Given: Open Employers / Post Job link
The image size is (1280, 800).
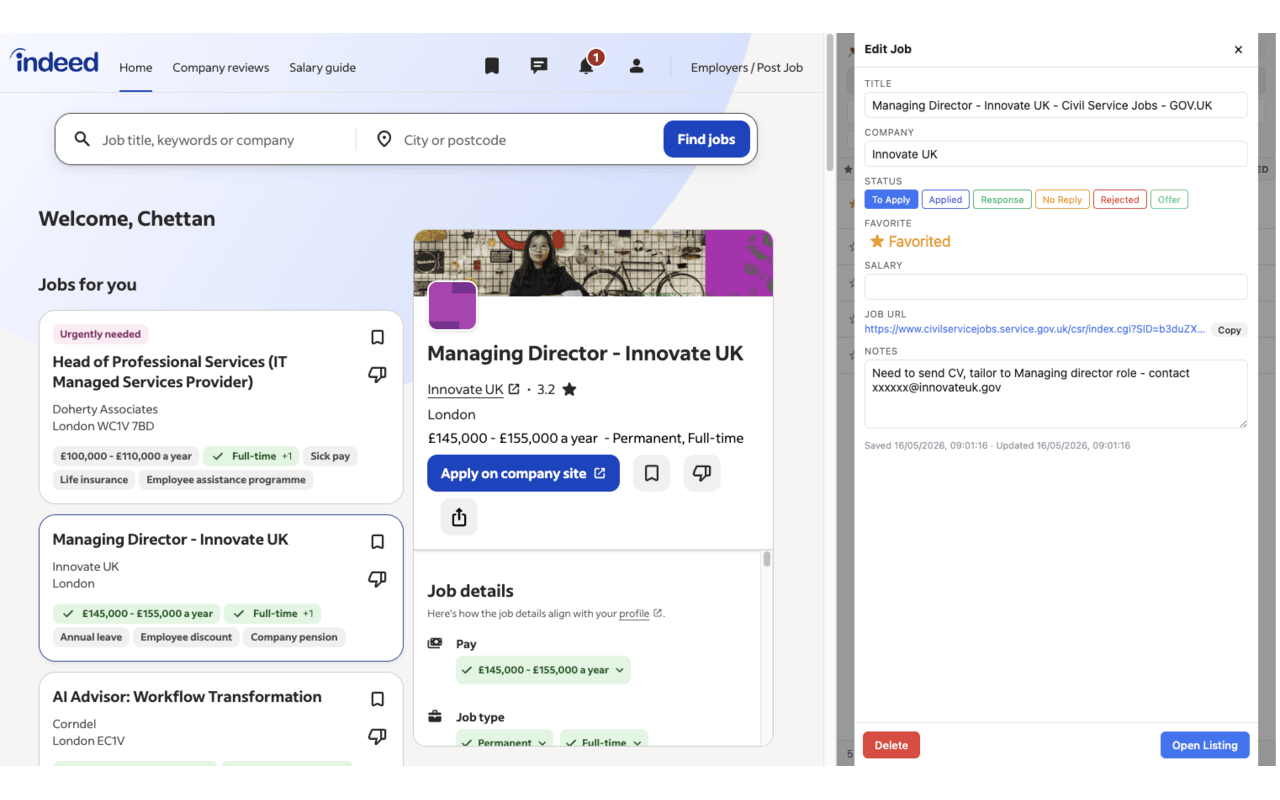Looking at the screenshot, I should coord(747,68).
